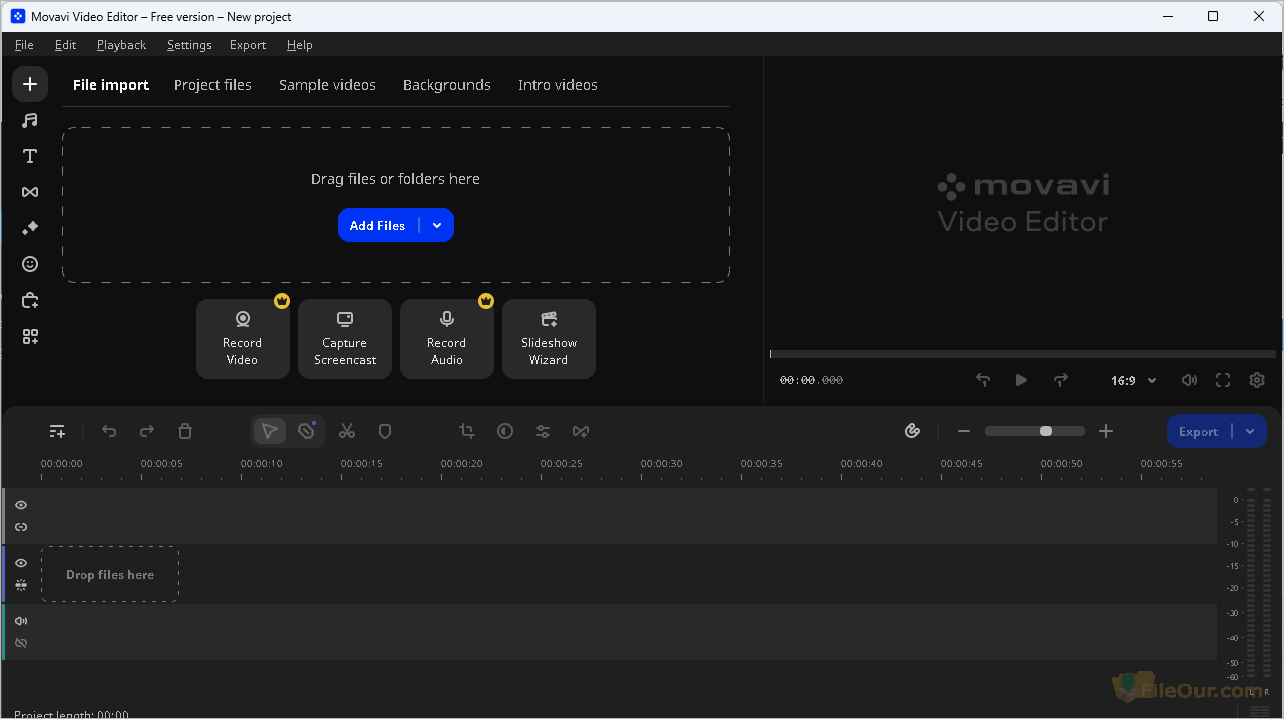Toggle visibility eye of main video track

(21, 563)
